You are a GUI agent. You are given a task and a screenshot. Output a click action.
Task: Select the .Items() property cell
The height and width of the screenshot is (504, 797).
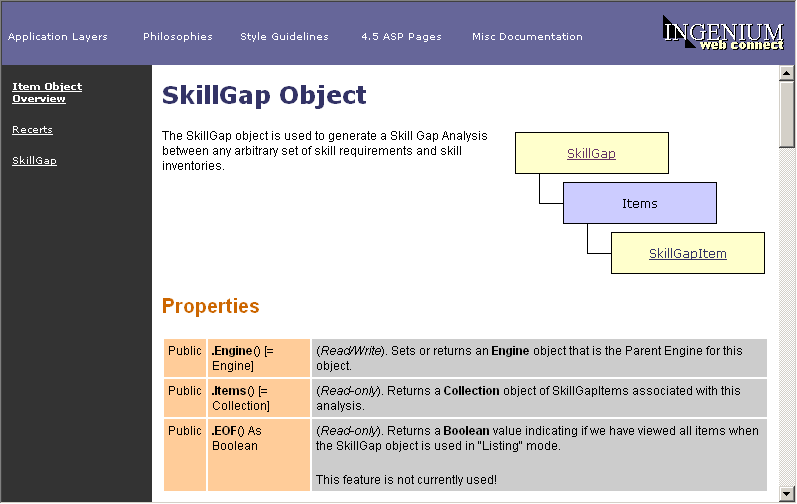click(258, 398)
